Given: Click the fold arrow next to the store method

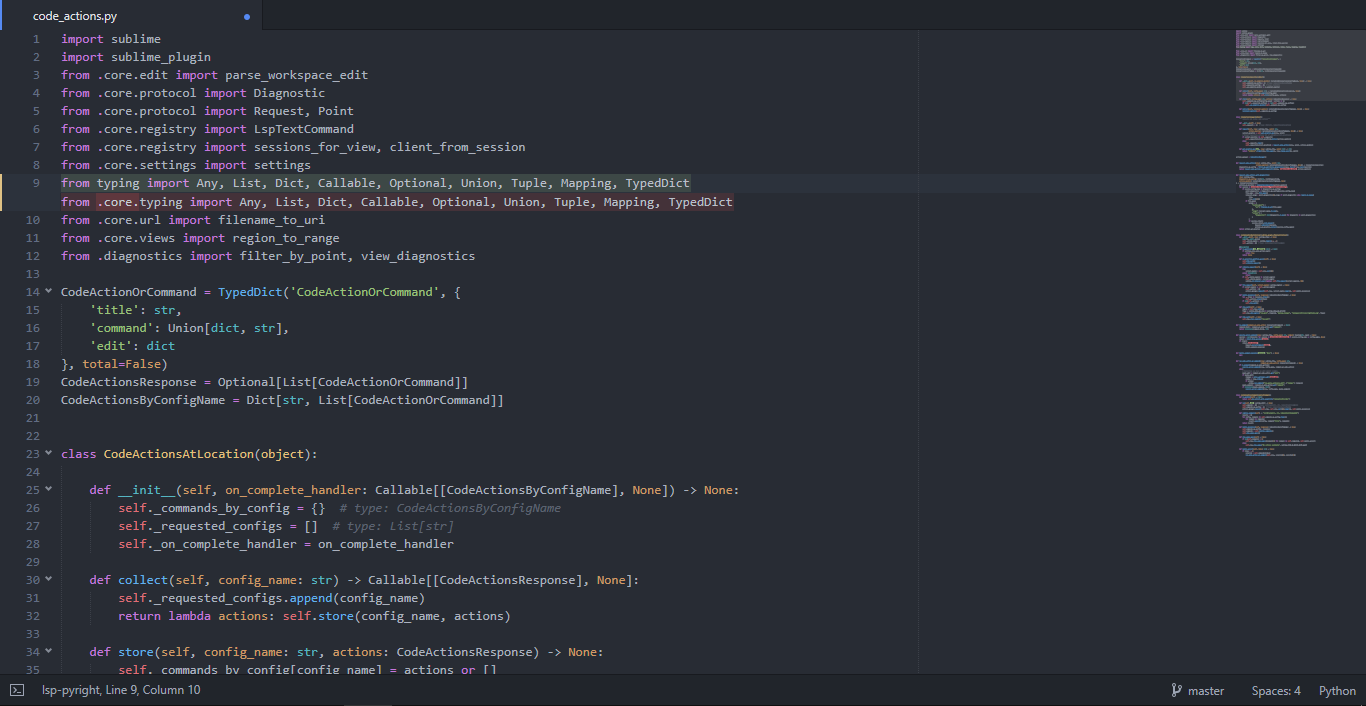Looking at the screenshot, I should coord(48,651).
